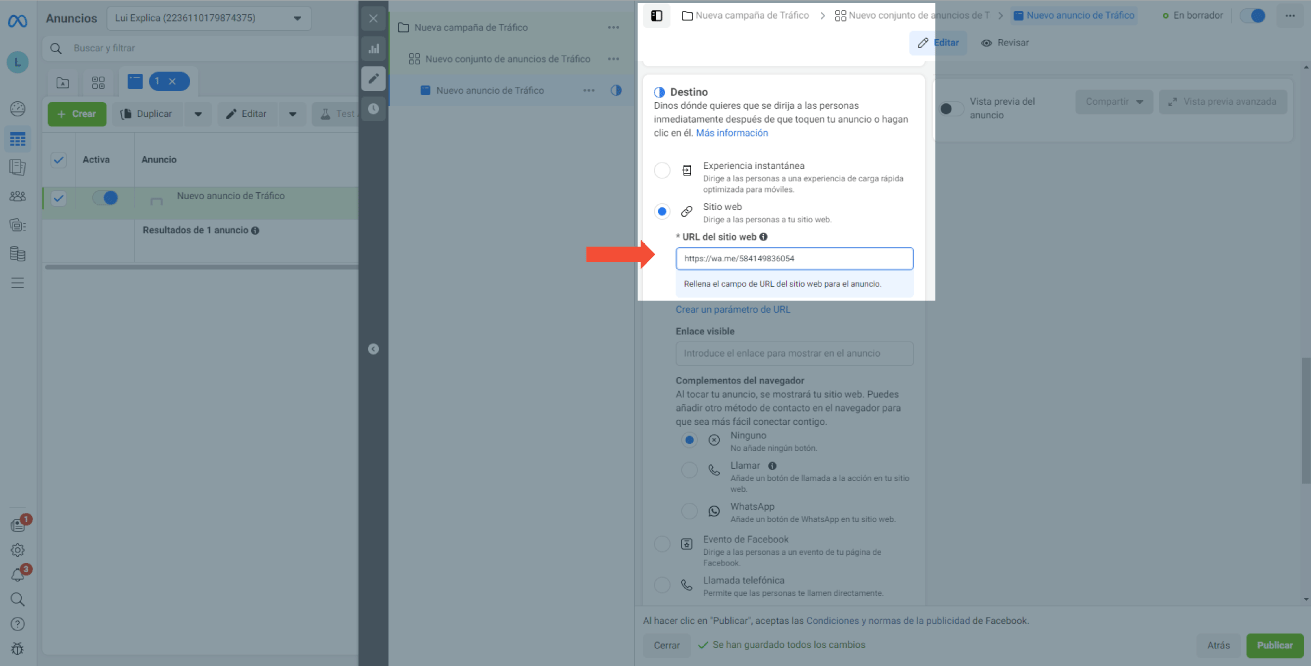Toggle the Activa switch for Nuevo anuncio
Viewport: 1311px width, 666px height.
coord(105,198)
